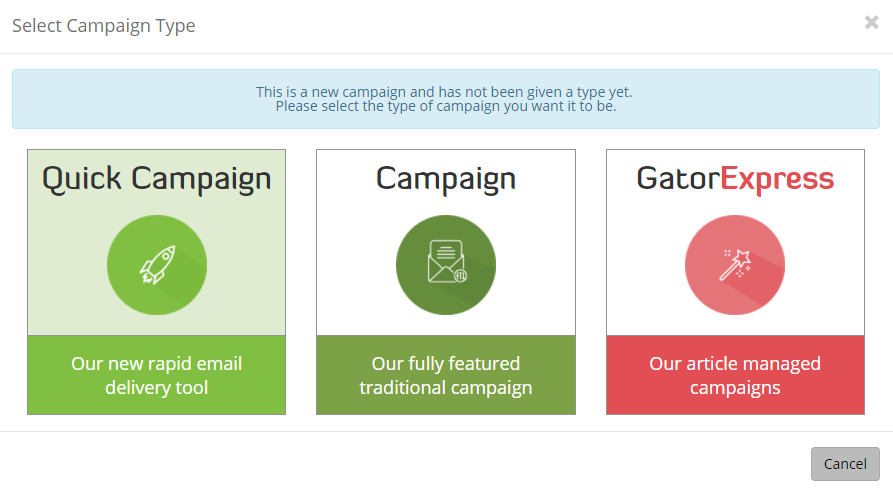
Task: Select the envelope icon in Campaign card
Action: (446, 265)
